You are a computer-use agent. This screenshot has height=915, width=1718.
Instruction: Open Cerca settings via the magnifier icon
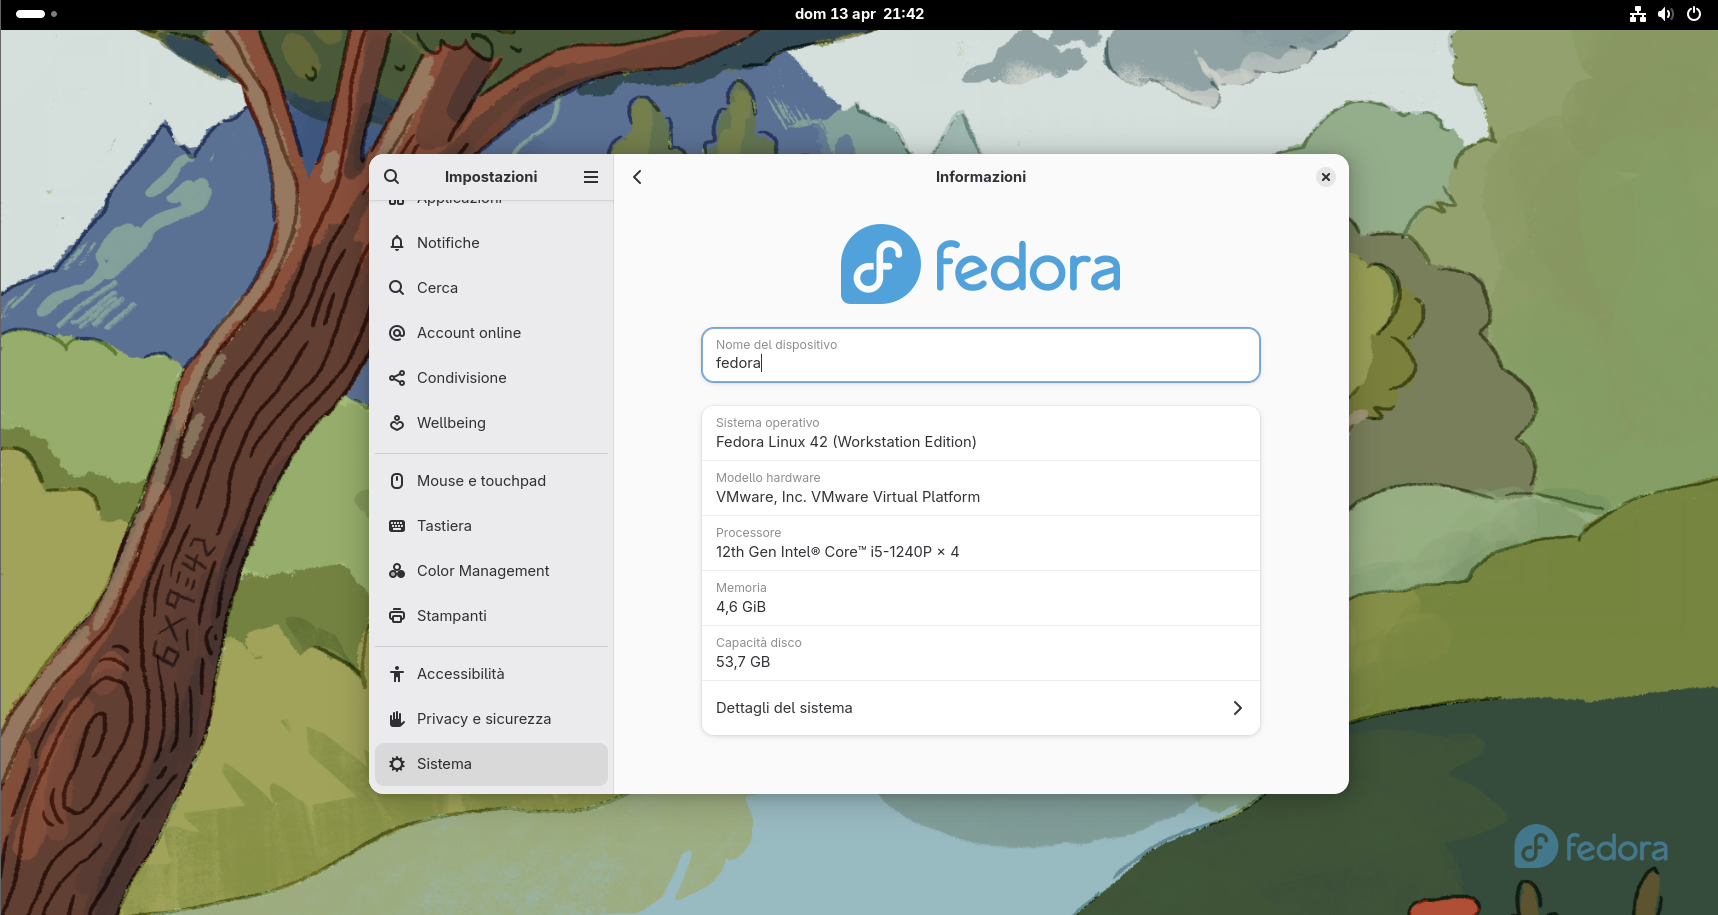(437, 287)
